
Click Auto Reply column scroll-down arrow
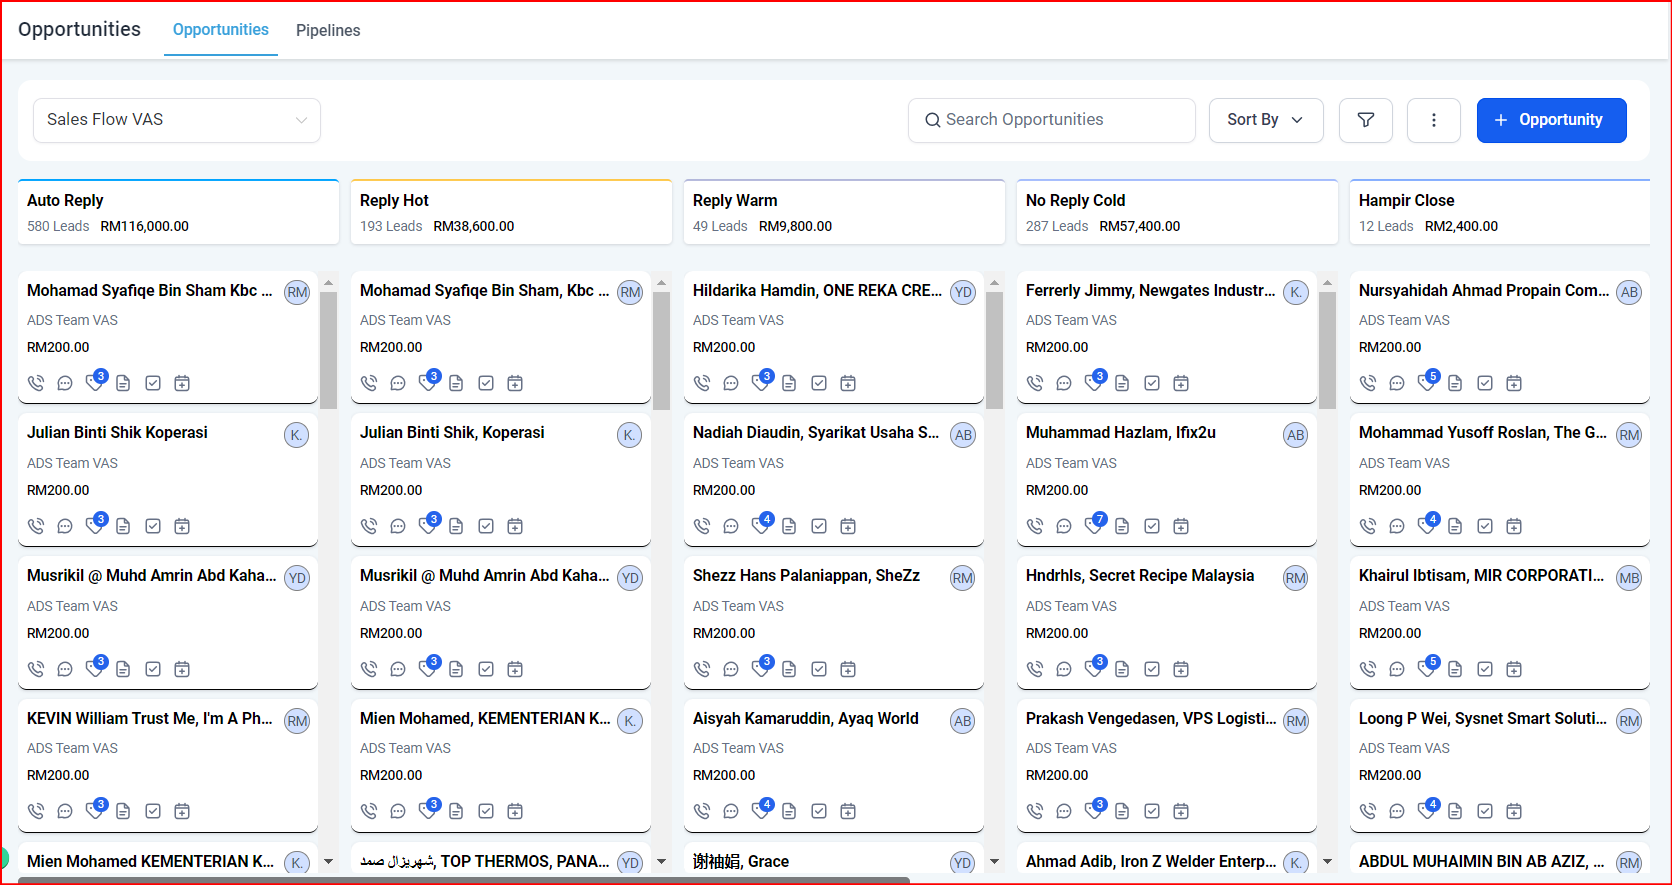[x=328, y=861]
